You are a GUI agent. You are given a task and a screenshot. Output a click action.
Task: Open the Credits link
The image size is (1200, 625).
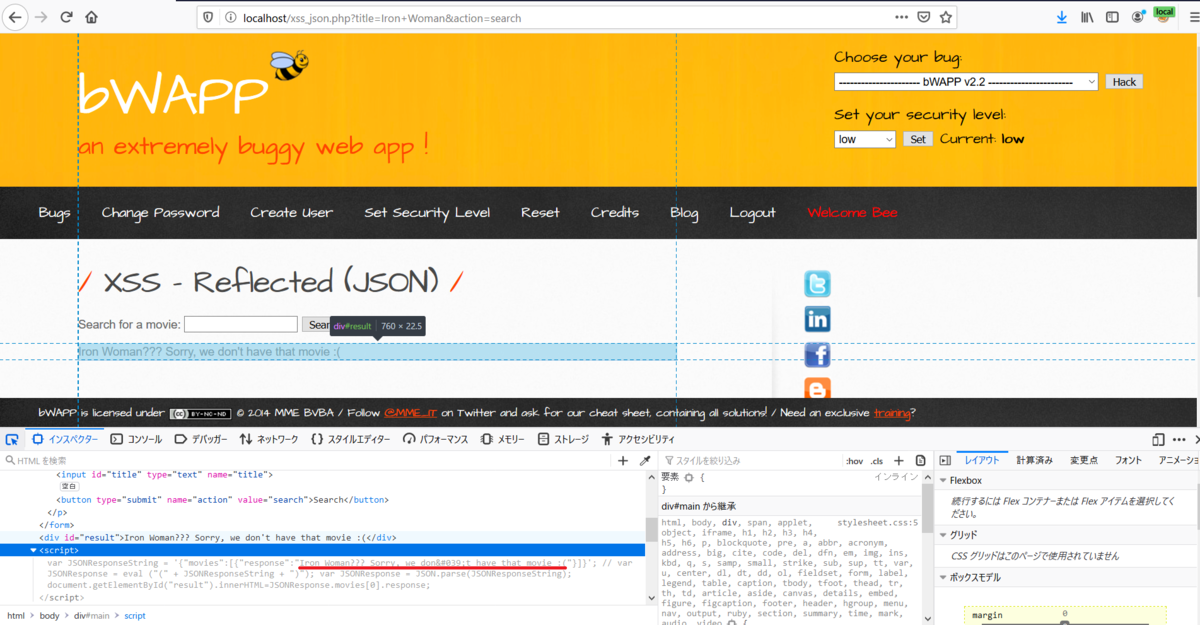[x=614, y=212]
